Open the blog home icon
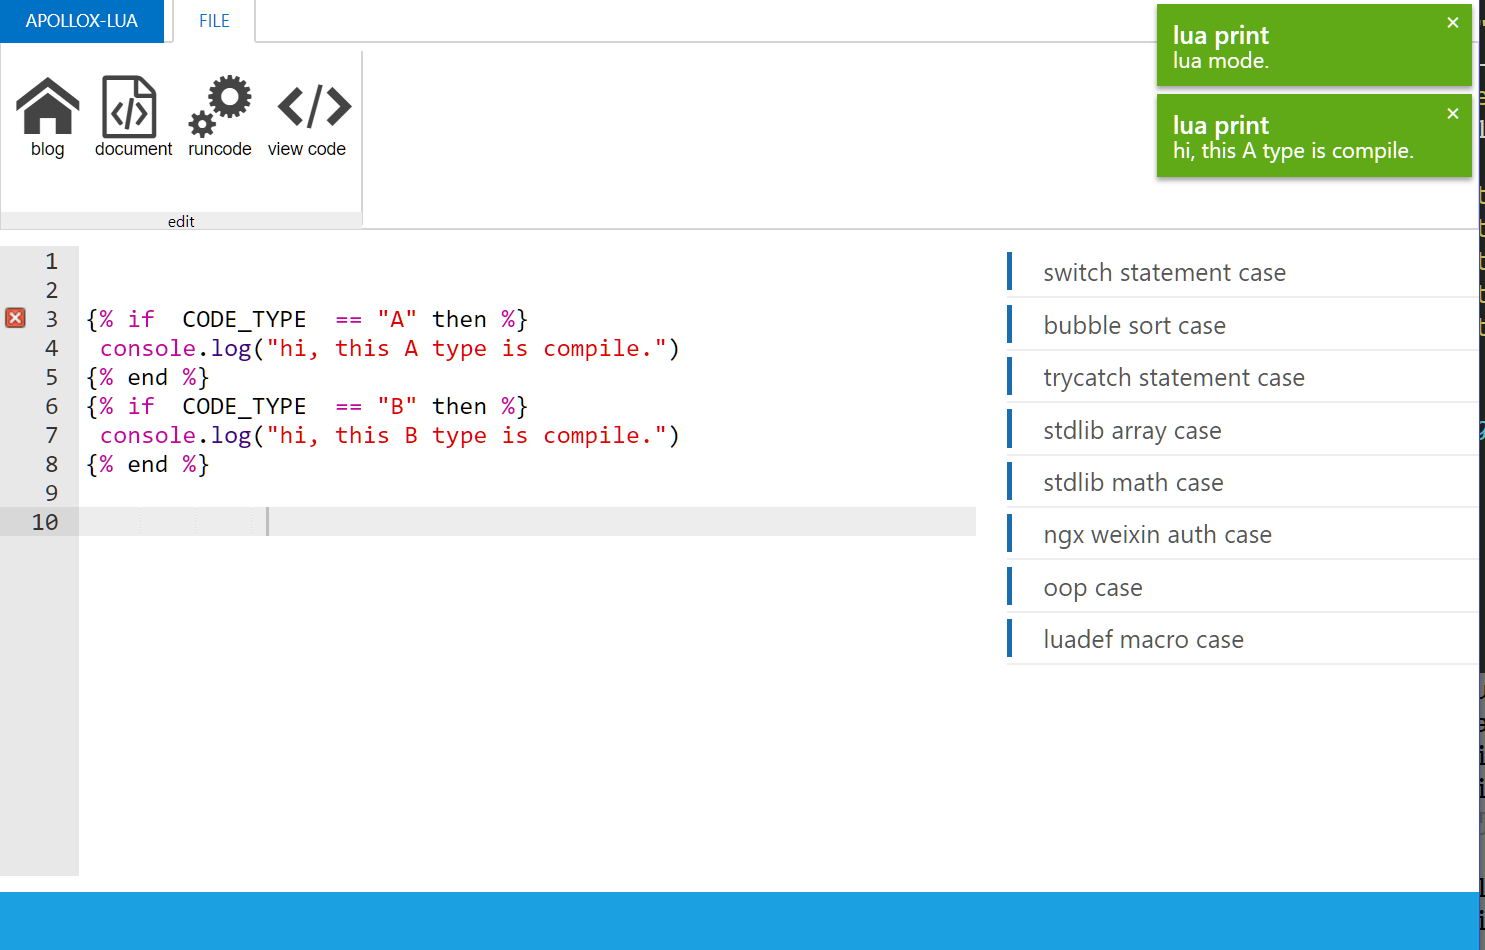Screen dimensions: 1485x950 47,106
